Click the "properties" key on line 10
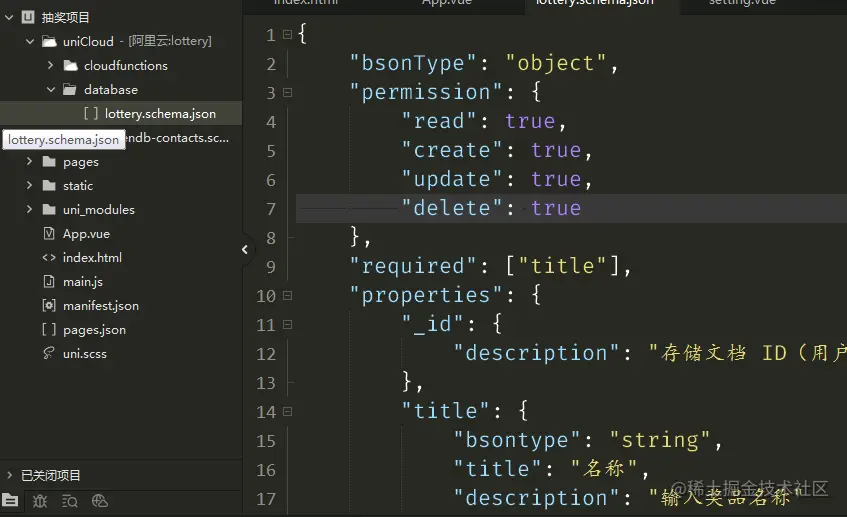 (x=426, y=296)
